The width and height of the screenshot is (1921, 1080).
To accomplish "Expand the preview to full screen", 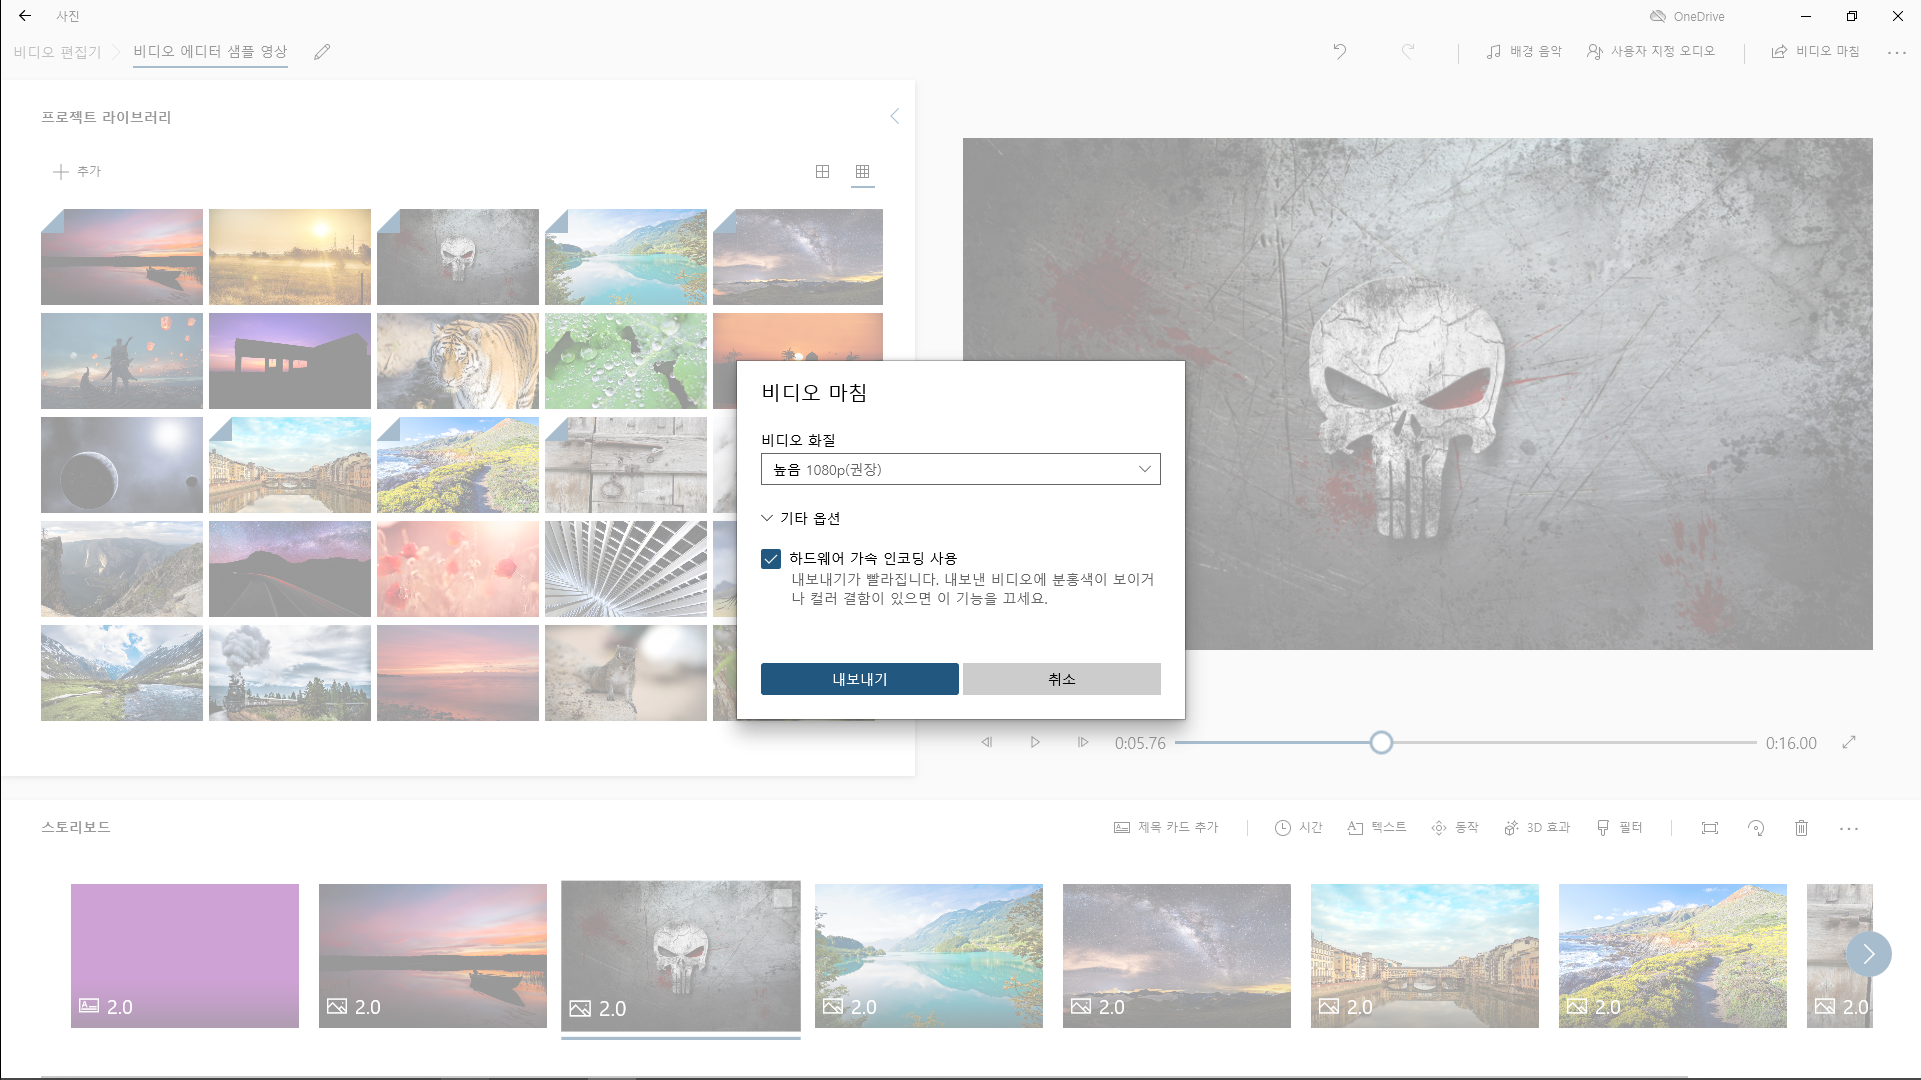I will [1849, 742].
